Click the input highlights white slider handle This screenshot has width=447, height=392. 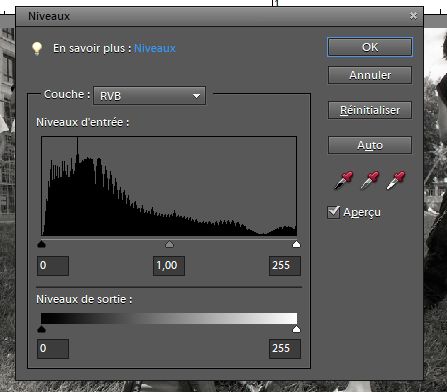[296, 244]
